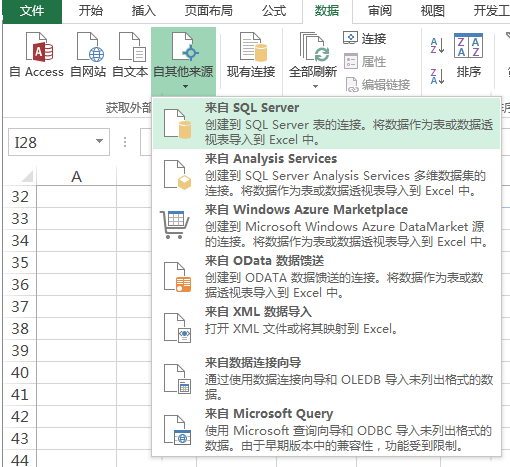Sort descending with Z-A icon
This screenshot has width=510, height=467.
point(437,77)
